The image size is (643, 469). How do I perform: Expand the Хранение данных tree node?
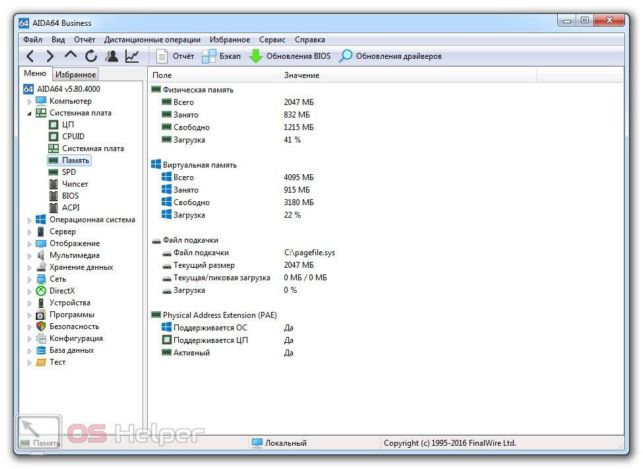[x=29, y=268]
